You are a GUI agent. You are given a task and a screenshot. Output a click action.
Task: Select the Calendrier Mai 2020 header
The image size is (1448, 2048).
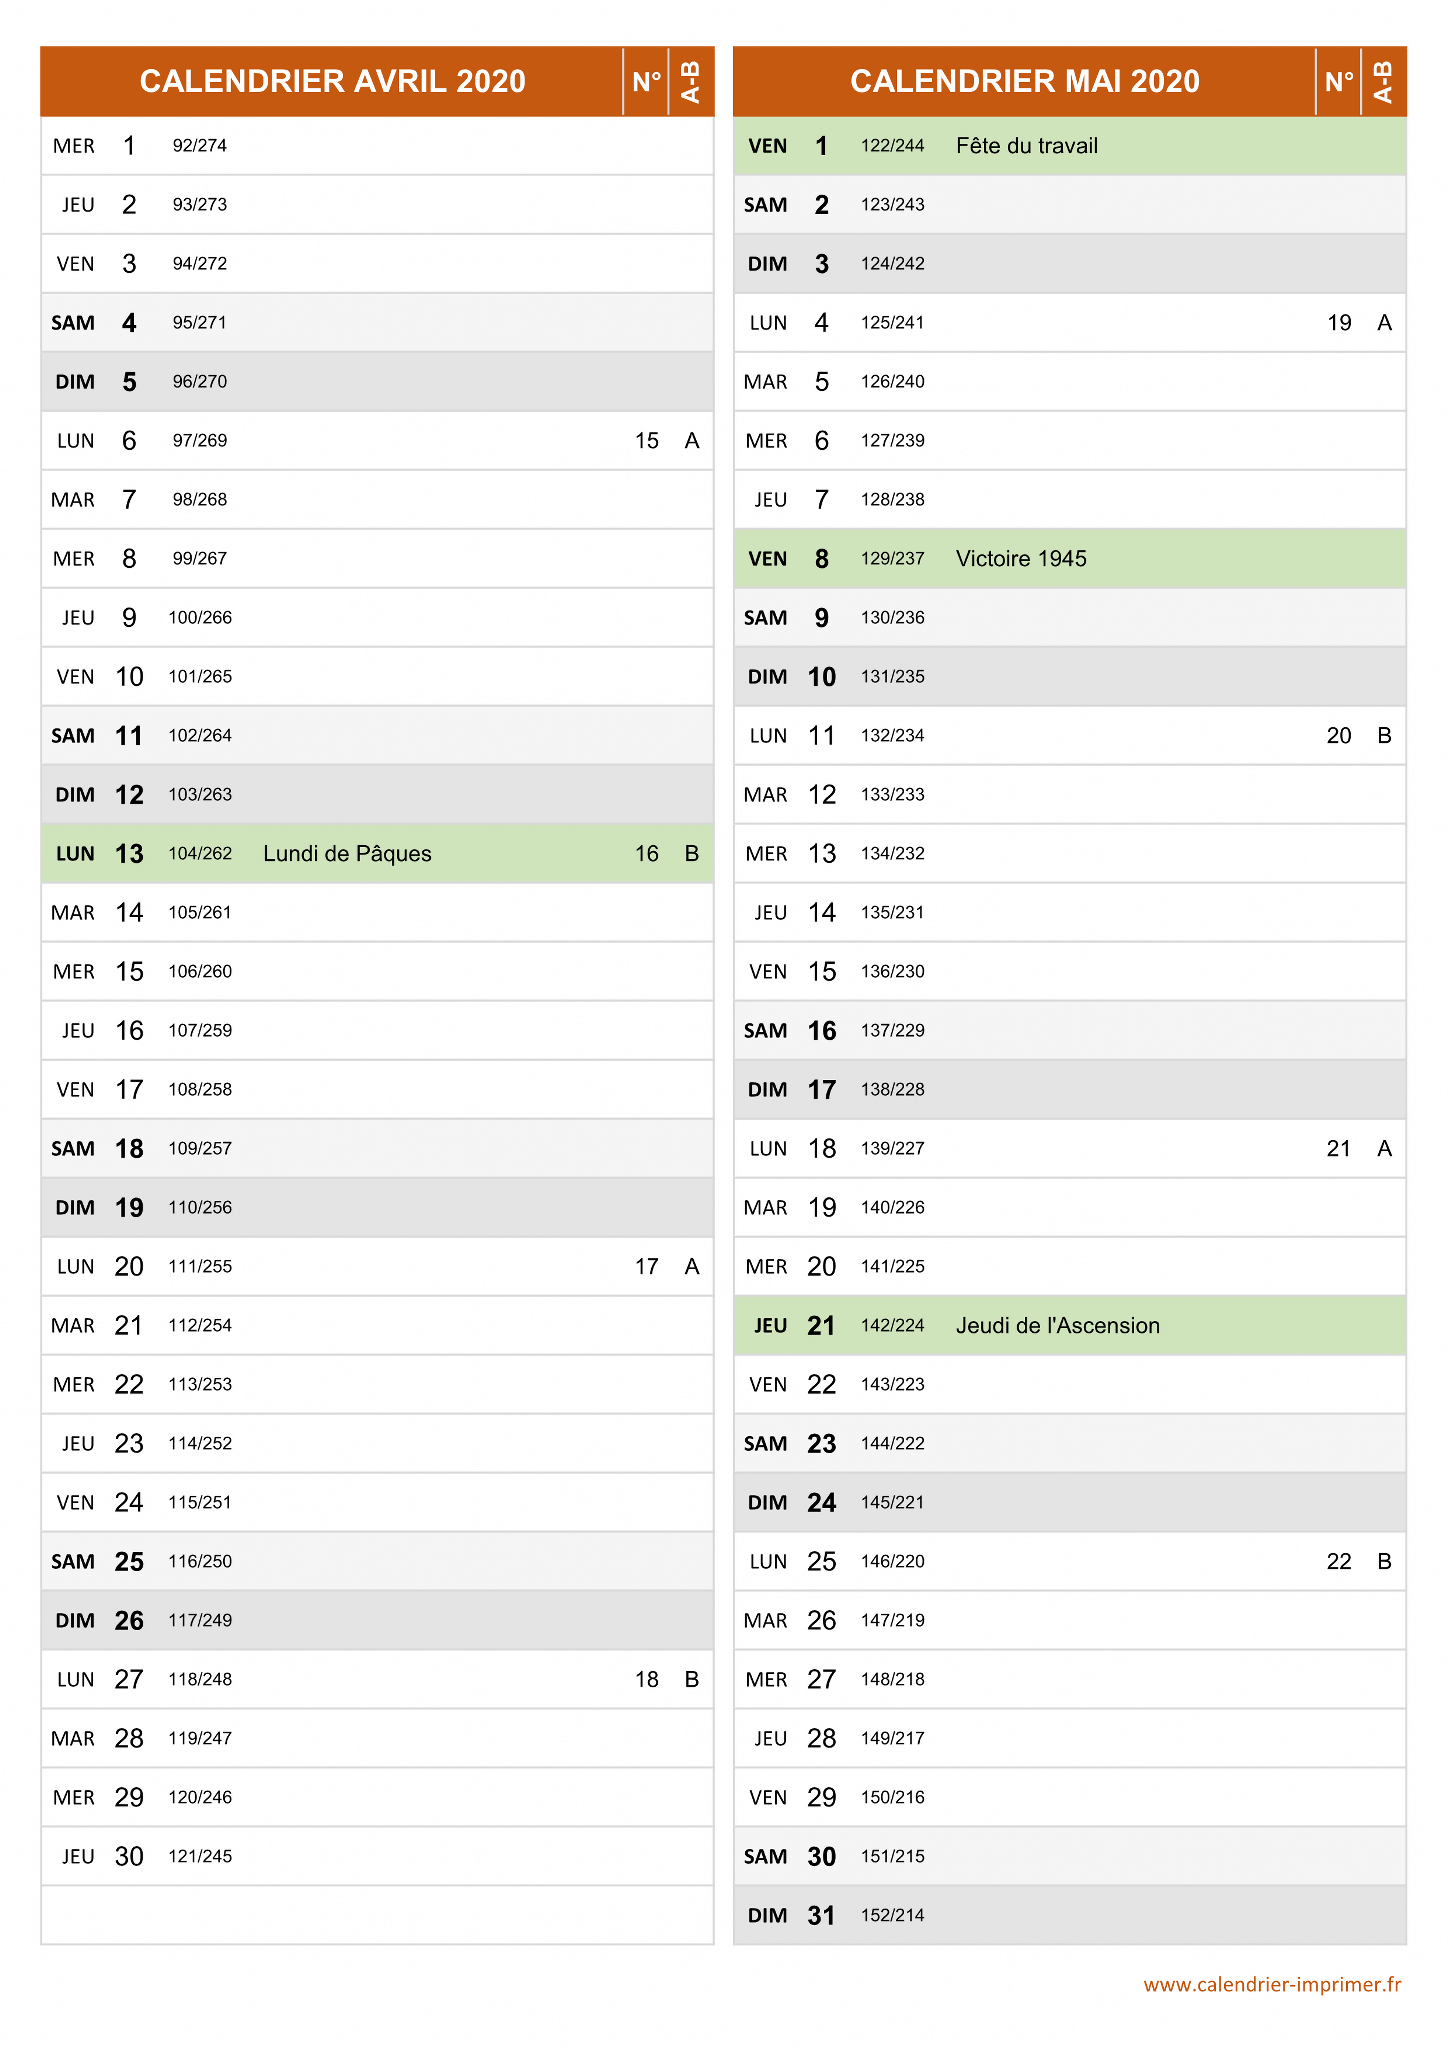tap(1024, 81)
